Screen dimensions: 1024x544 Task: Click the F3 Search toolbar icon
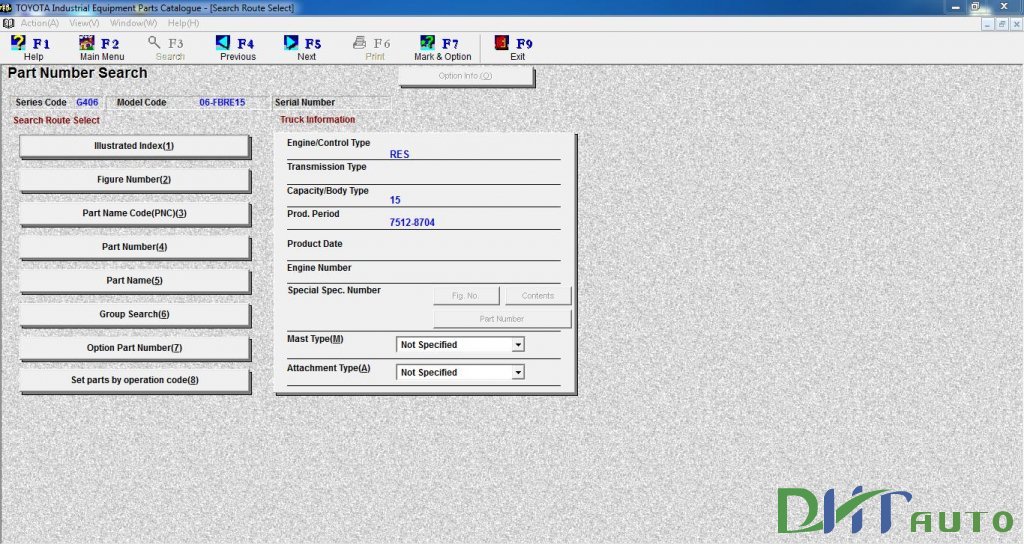169,48
